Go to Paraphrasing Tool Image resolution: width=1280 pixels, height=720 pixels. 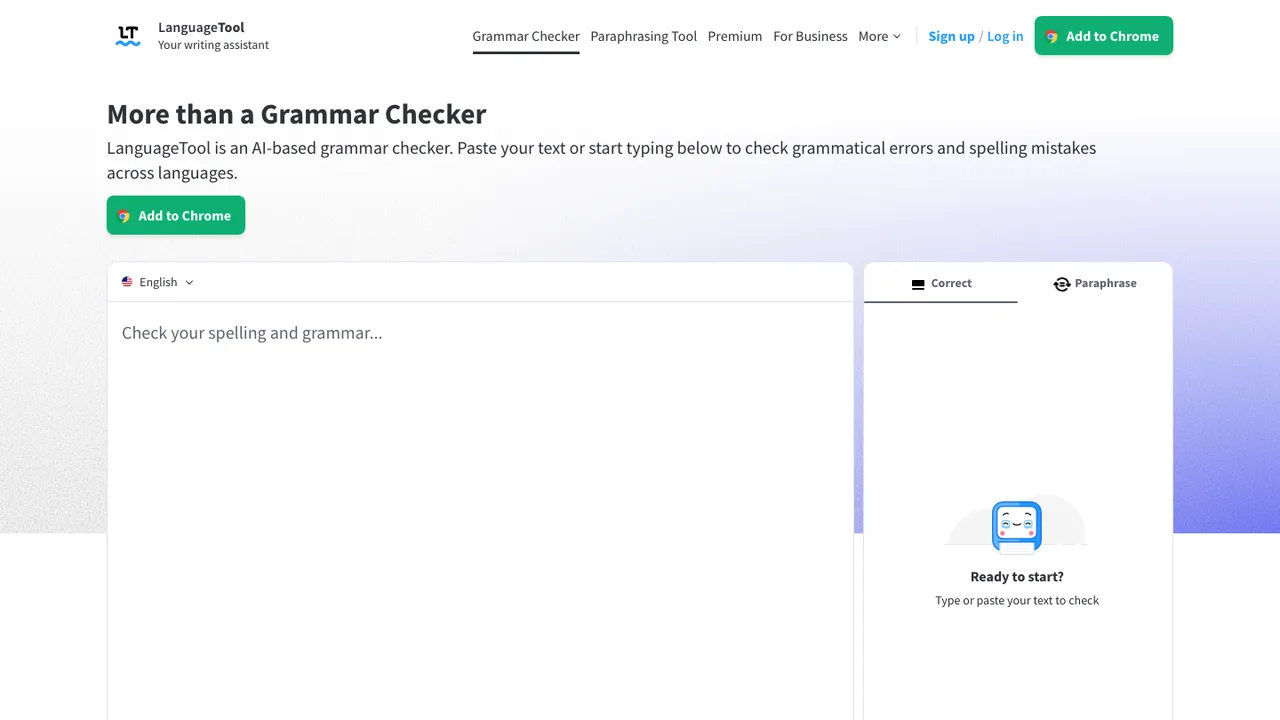(x=644, y=36)
